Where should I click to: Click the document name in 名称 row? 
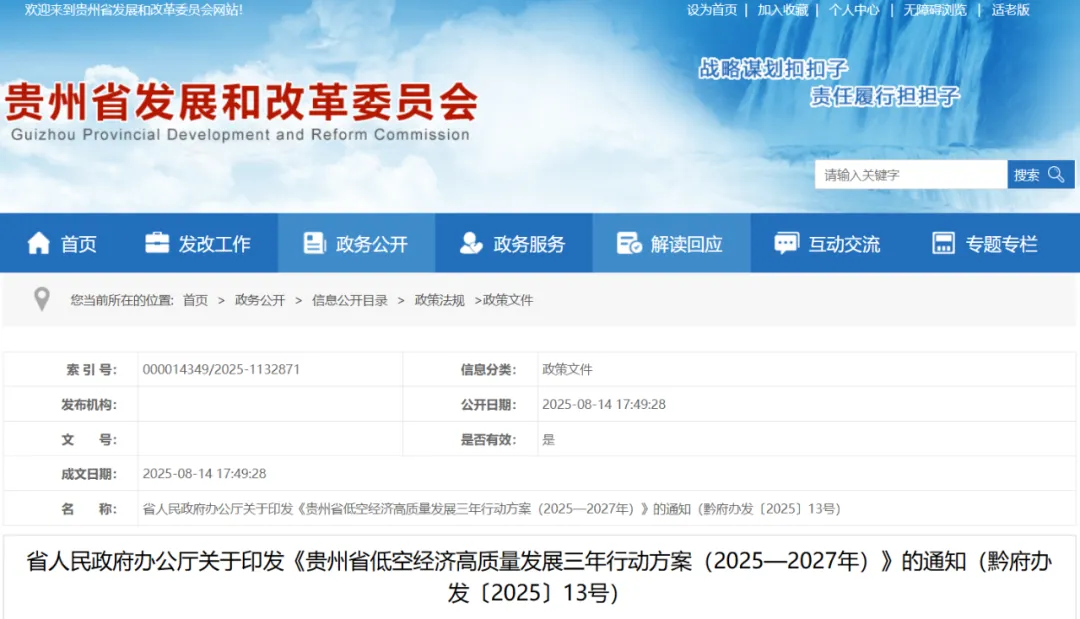[492, 509]
